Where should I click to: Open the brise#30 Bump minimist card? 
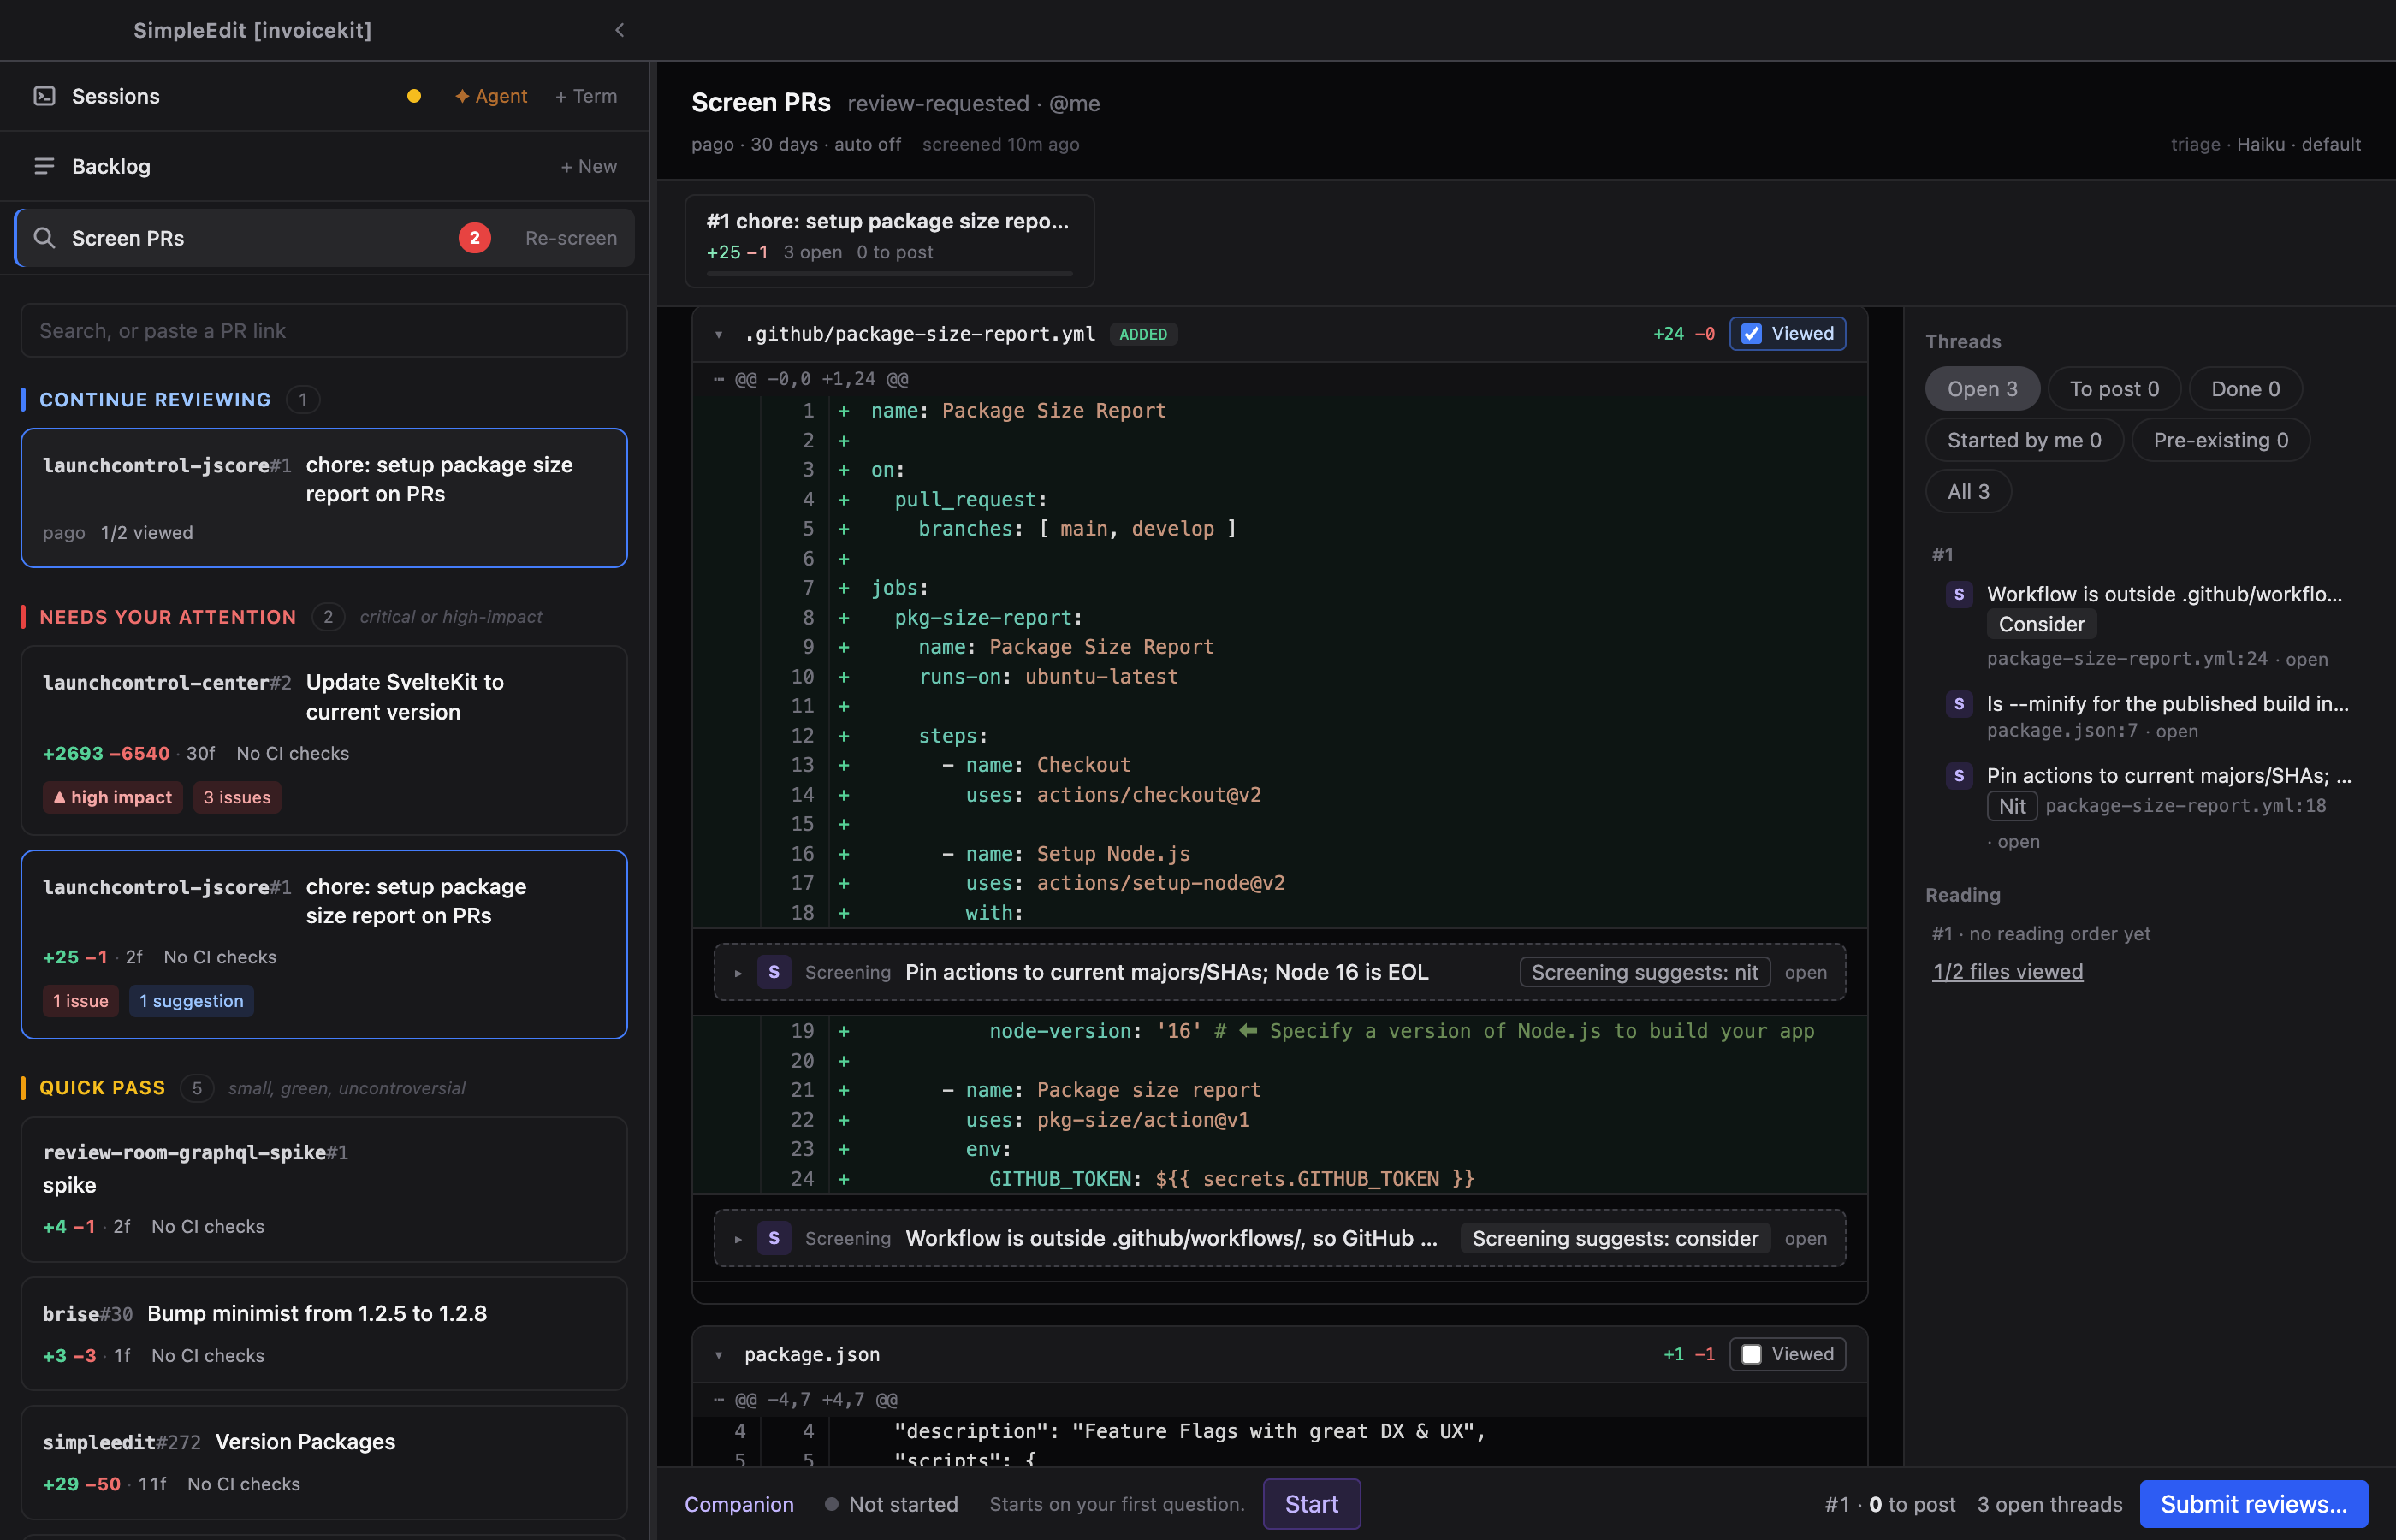(x=324, y=1334)
